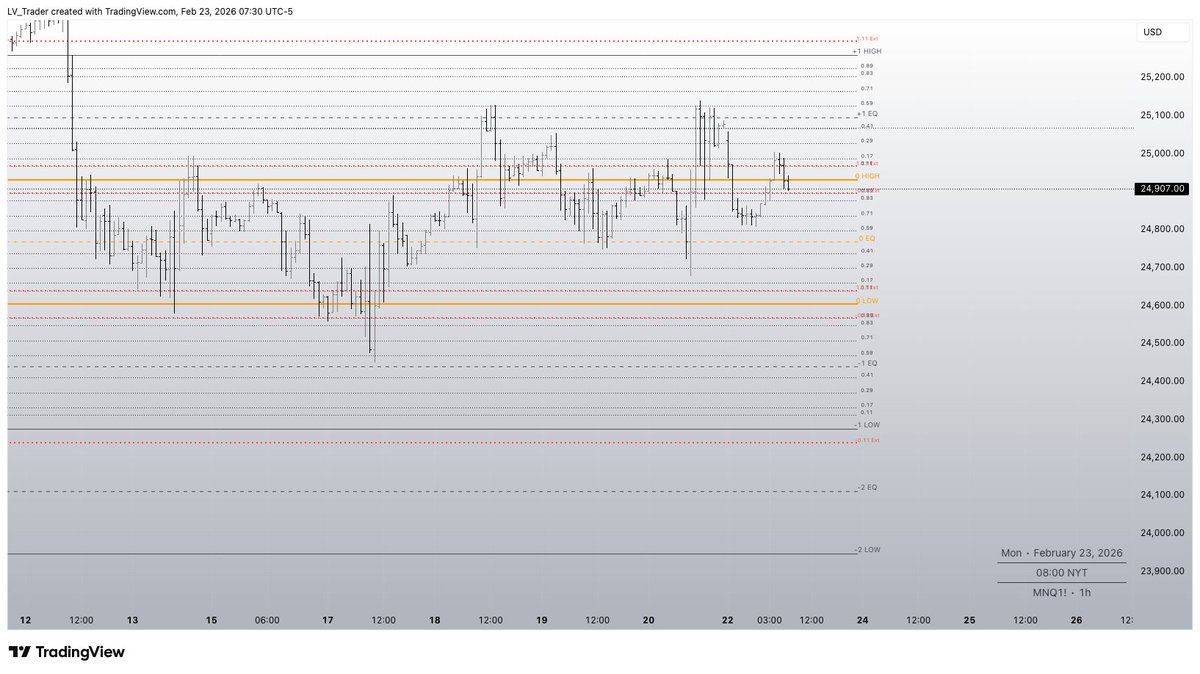Screen dimensions: 1200x674
Task: Click the USD currency label
Action: [x=1153, y=31]
